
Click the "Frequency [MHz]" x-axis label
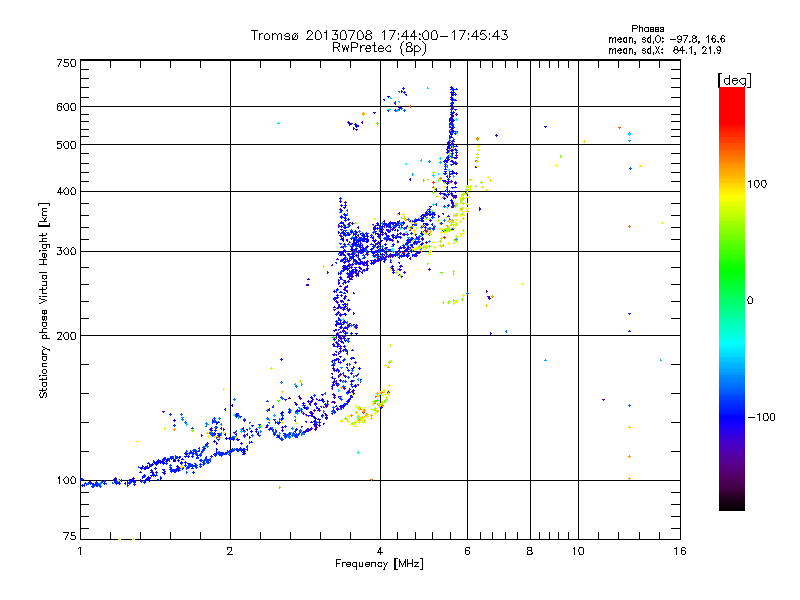pos(379,564)
